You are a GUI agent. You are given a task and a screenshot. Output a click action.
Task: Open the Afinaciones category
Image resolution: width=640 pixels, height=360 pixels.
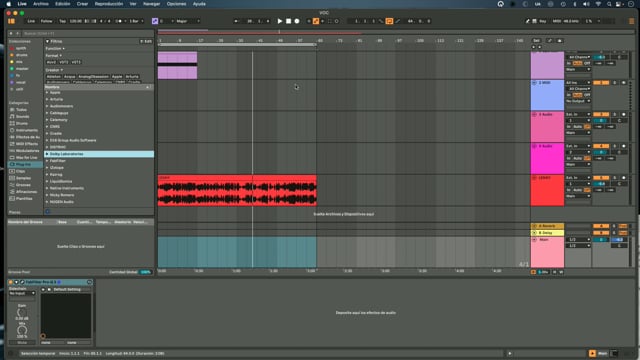point(26,191)
